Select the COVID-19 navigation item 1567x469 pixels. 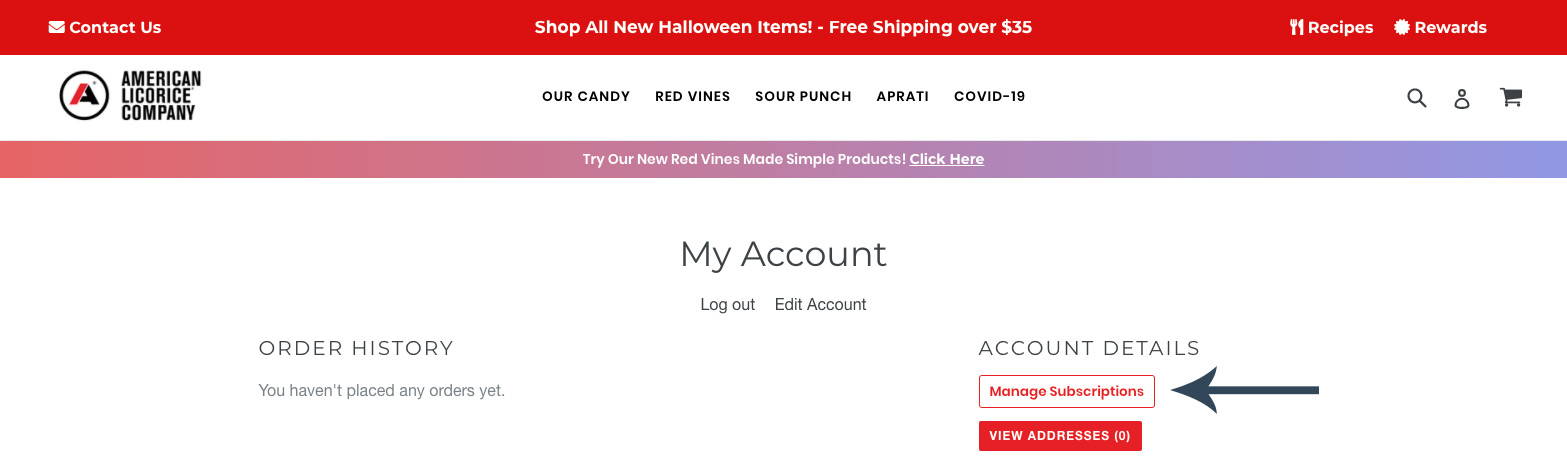pyautogui.click(x=990, y=96)
